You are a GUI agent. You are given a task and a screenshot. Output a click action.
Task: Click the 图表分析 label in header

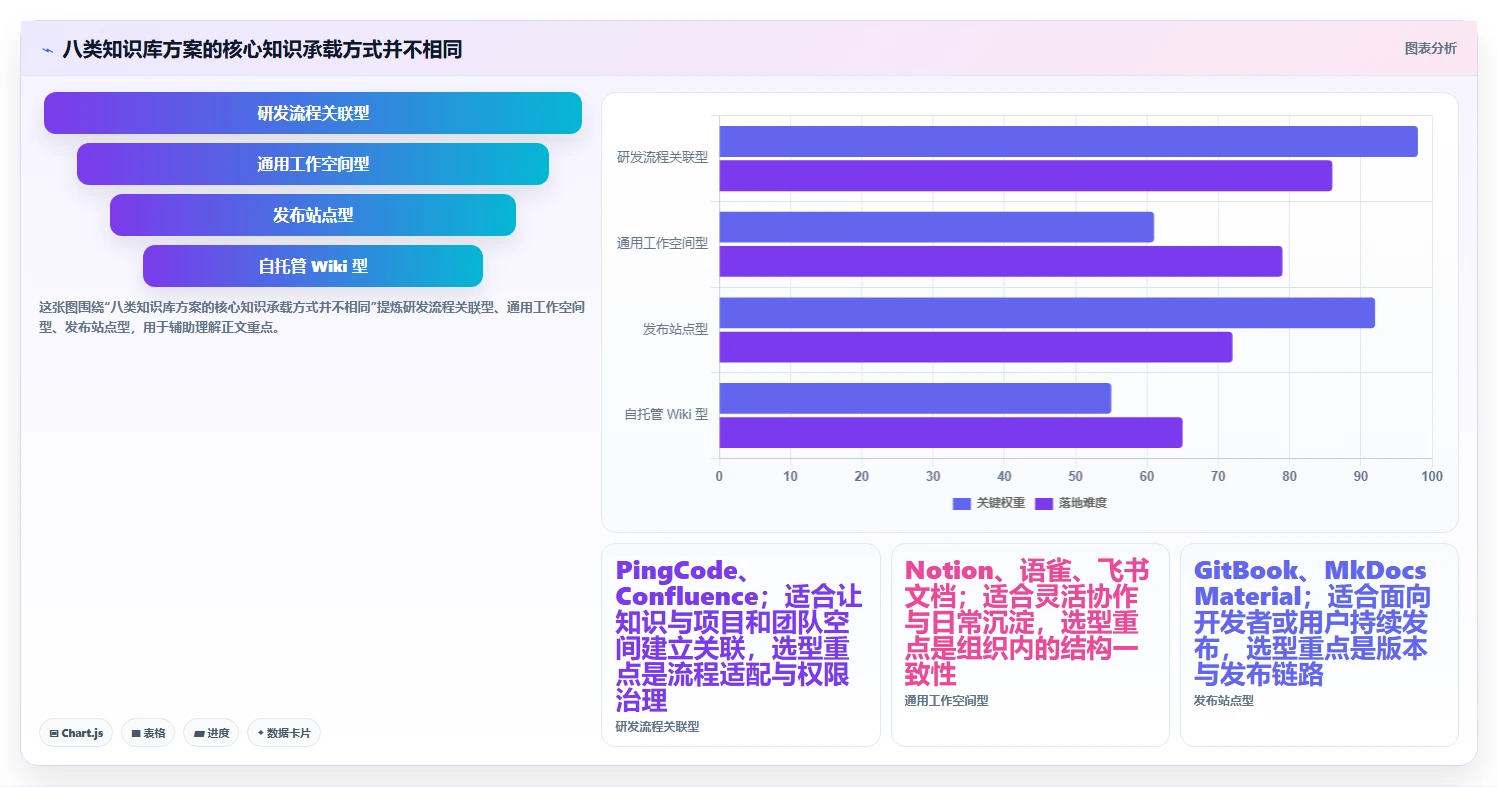click(1430, 48)
